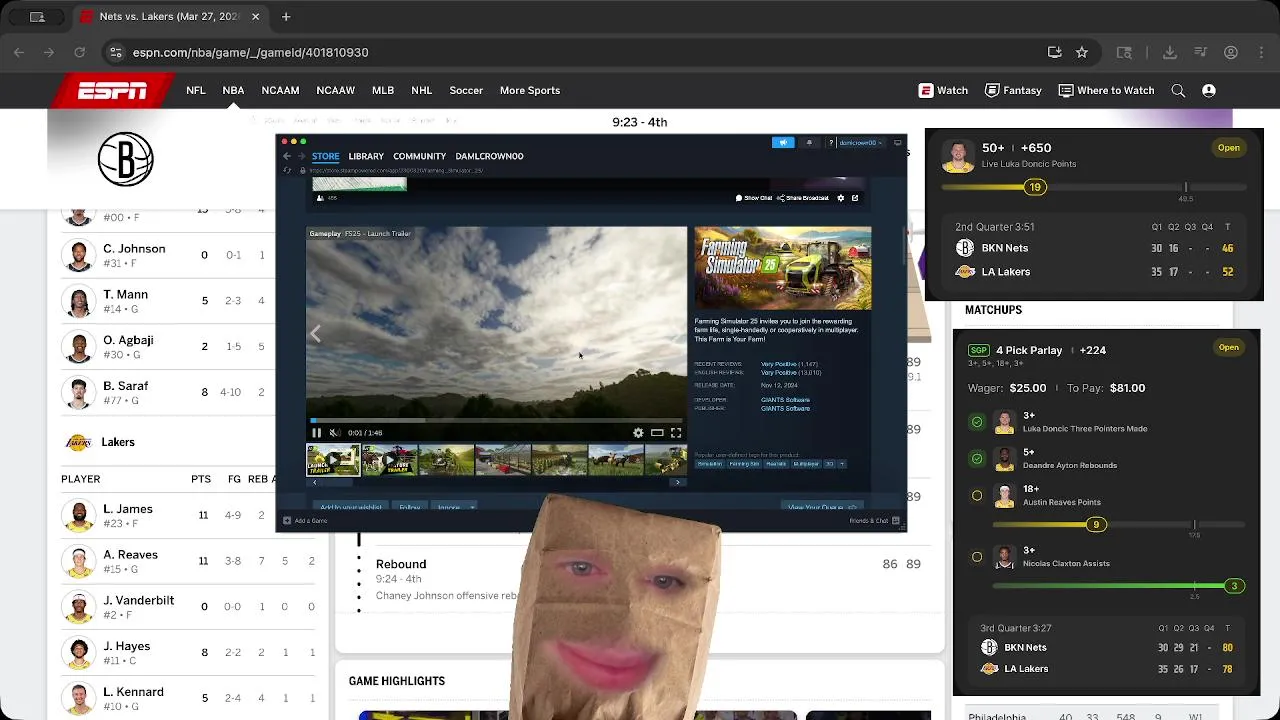Click Simulation tag in Steam
Screen dimensions: 1280x720
click(709, 464)
